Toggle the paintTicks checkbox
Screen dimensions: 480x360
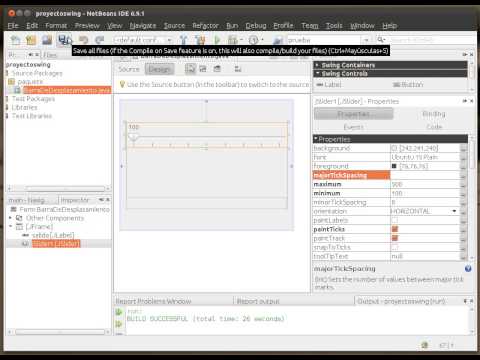click(395, 229)
